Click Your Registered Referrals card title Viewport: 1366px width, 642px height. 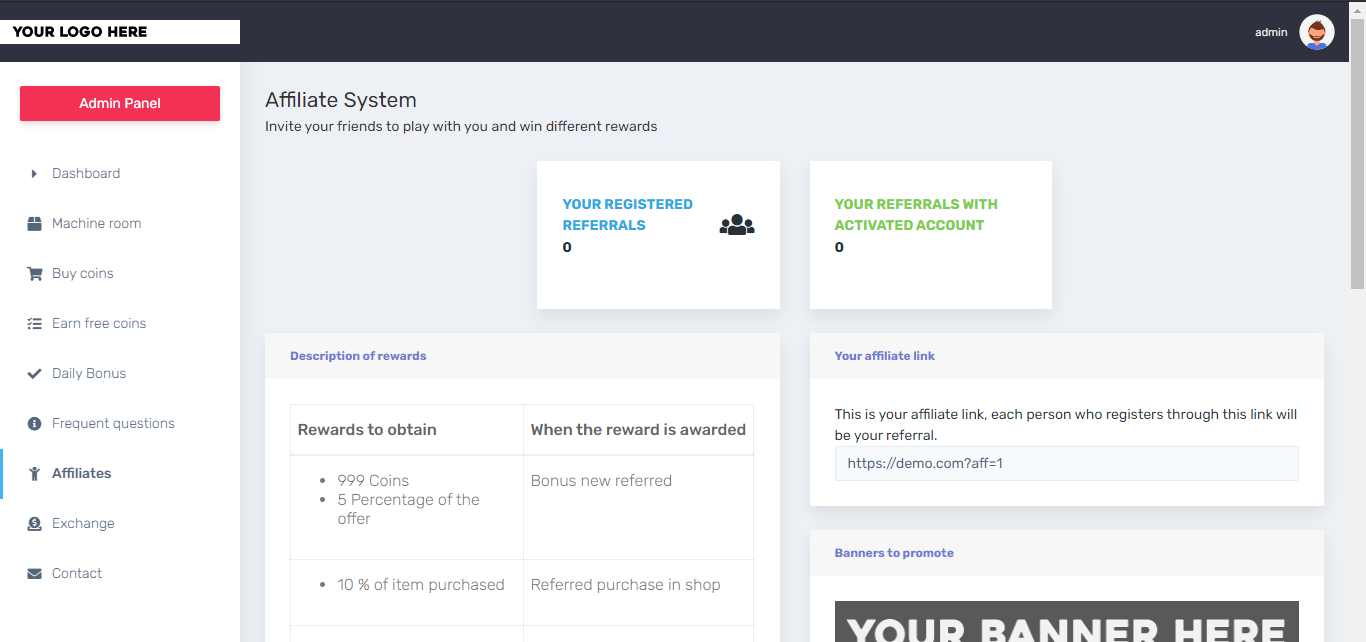tap(627, 214)
